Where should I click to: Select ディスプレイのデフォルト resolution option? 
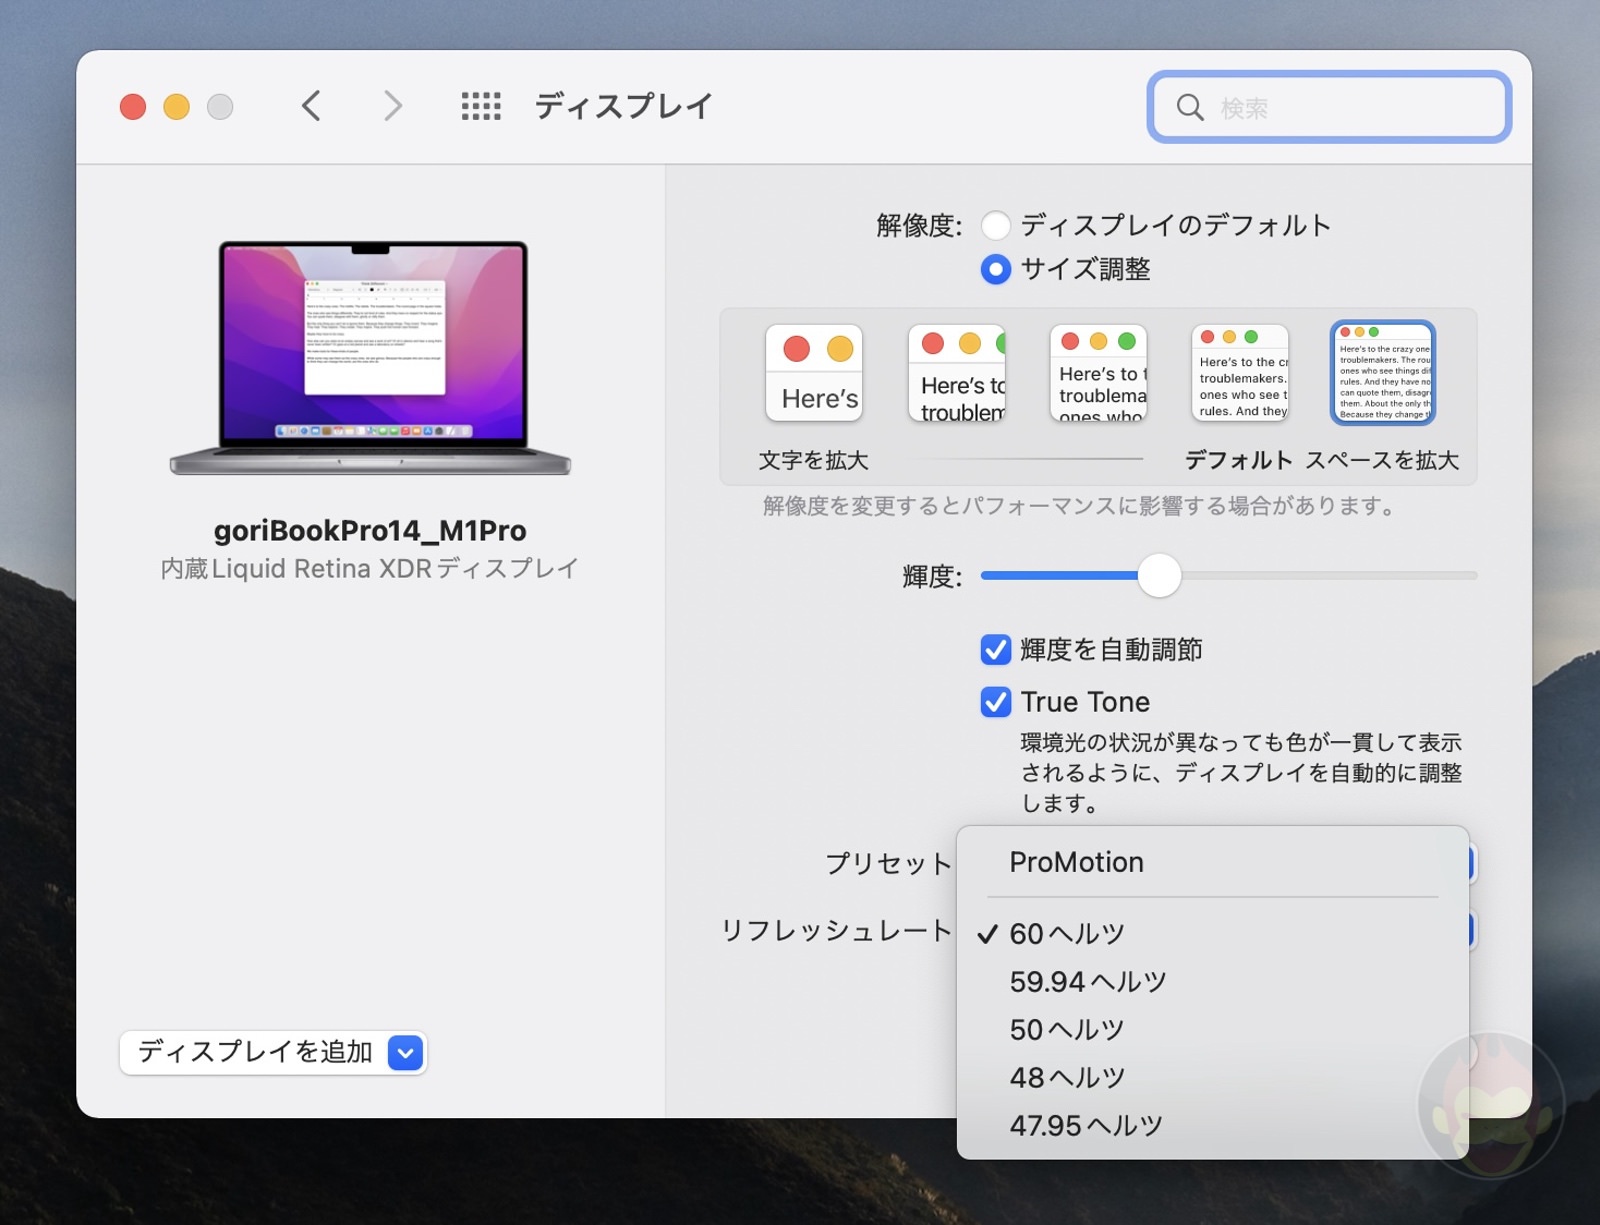click(996, 226)
